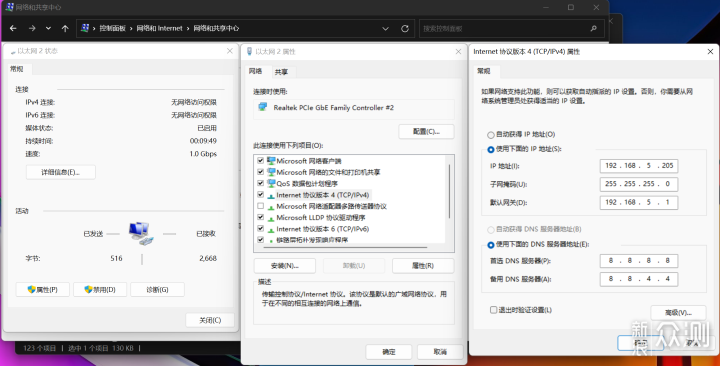Click 诊断(G) button
This screenshot has height=366, width=720.
158,290
